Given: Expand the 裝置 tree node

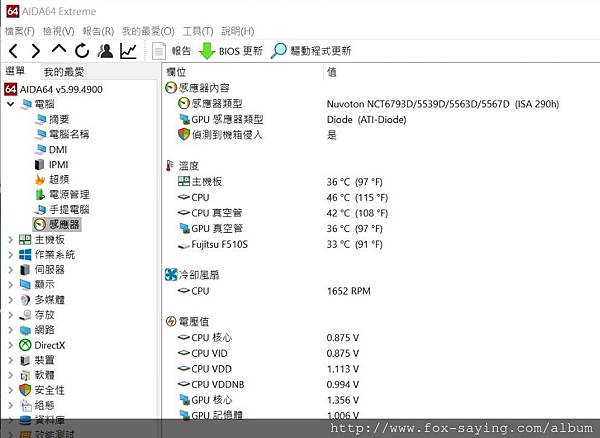Looking at the screenshot, I should point(10,360).
